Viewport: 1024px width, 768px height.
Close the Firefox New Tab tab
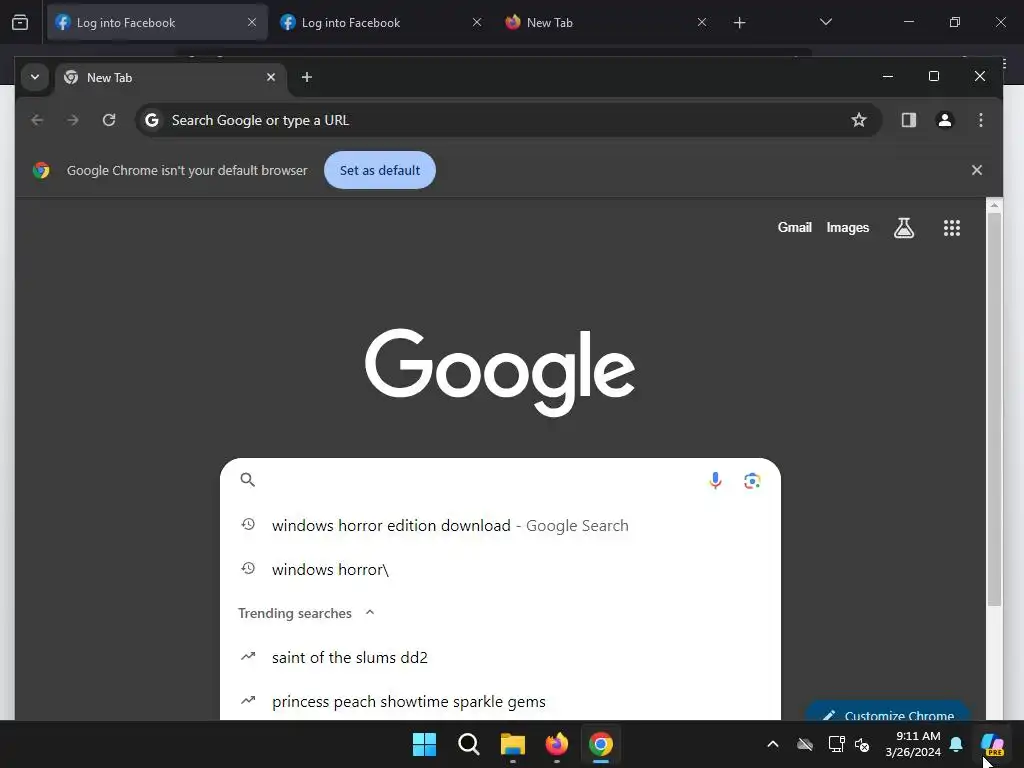(x=701, y=22)
